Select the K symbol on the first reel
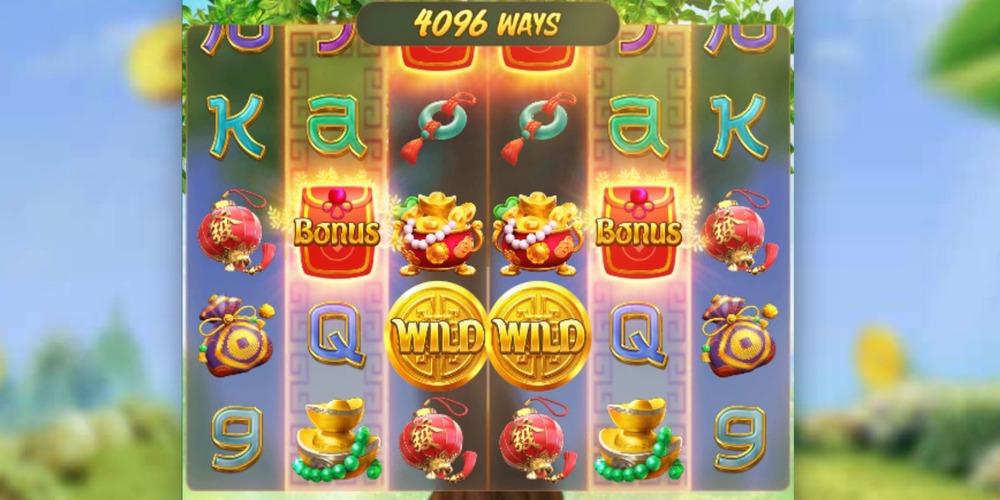The width and height of the screenshot is (1000, 500). 235,126
